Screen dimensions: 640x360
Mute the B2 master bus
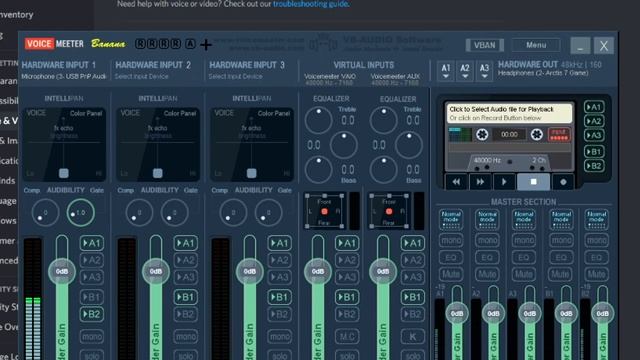[596, 274]
